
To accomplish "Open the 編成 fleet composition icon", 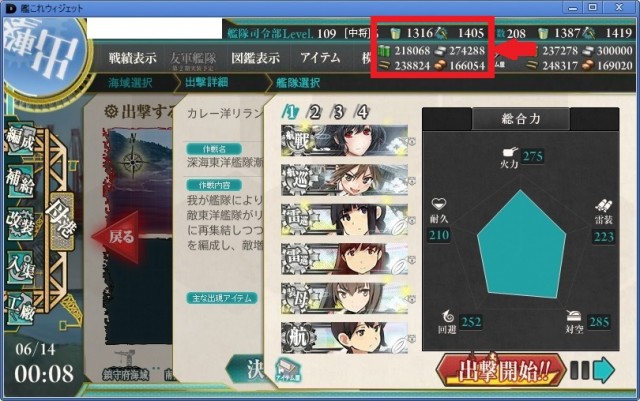I will [x=20, y=139].
